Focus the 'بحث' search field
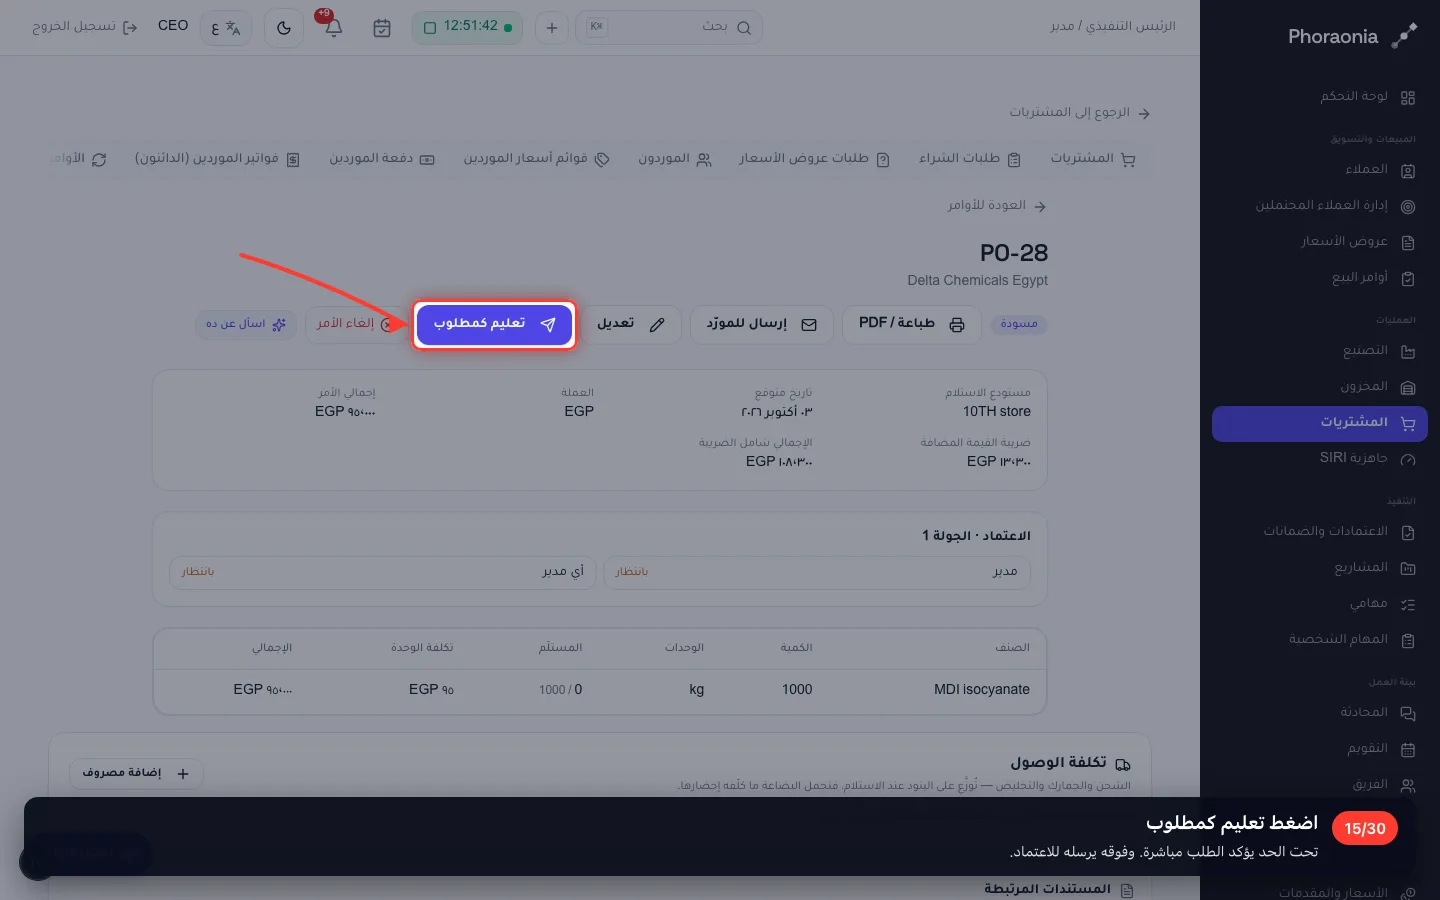 point(669,27)
